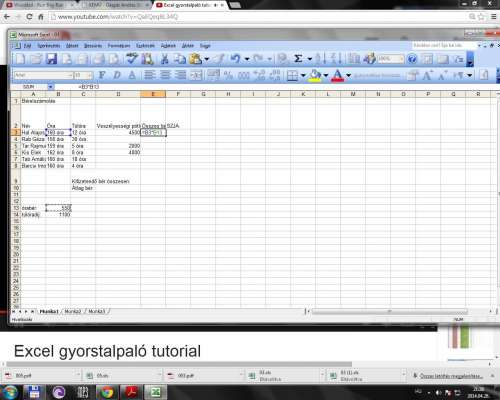The width and height of the screenshot is (500, 400).
Task: Click the Excel horizontal scrollbar
Action: pos(390,311)
